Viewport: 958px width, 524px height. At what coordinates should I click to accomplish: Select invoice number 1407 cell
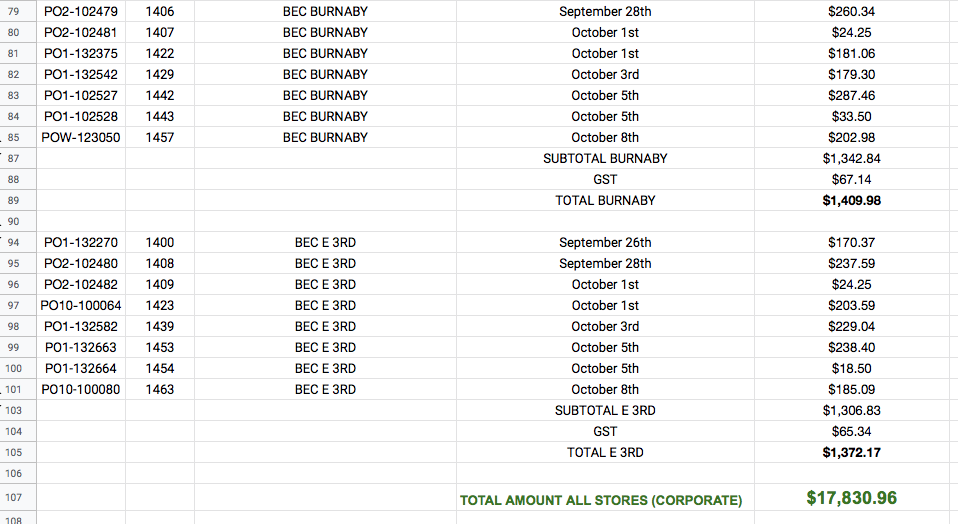point(160,32)
